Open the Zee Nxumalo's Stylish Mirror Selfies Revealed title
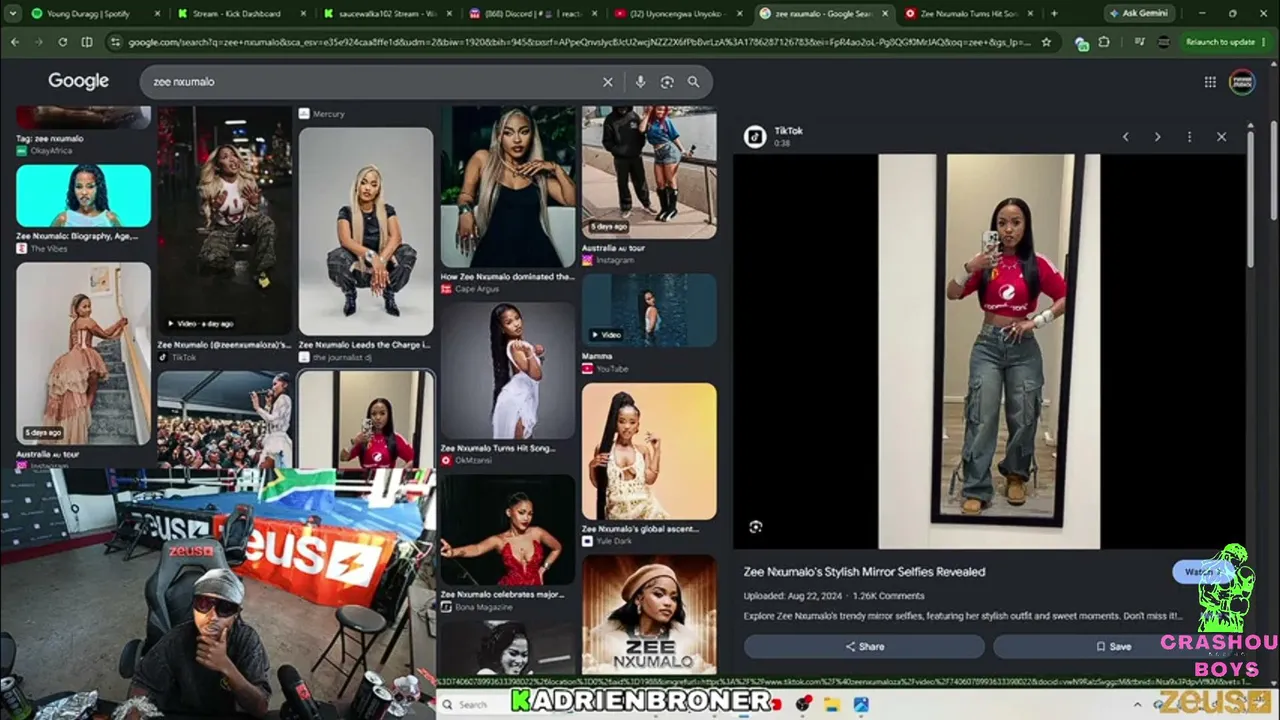This screenshot has width=1280, height=720. pos(864,572)
